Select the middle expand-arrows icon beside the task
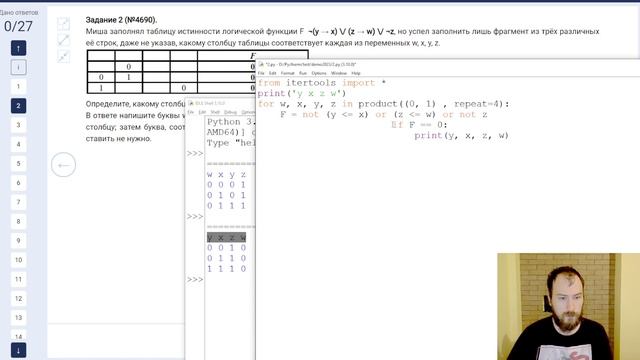 [63, 40]
